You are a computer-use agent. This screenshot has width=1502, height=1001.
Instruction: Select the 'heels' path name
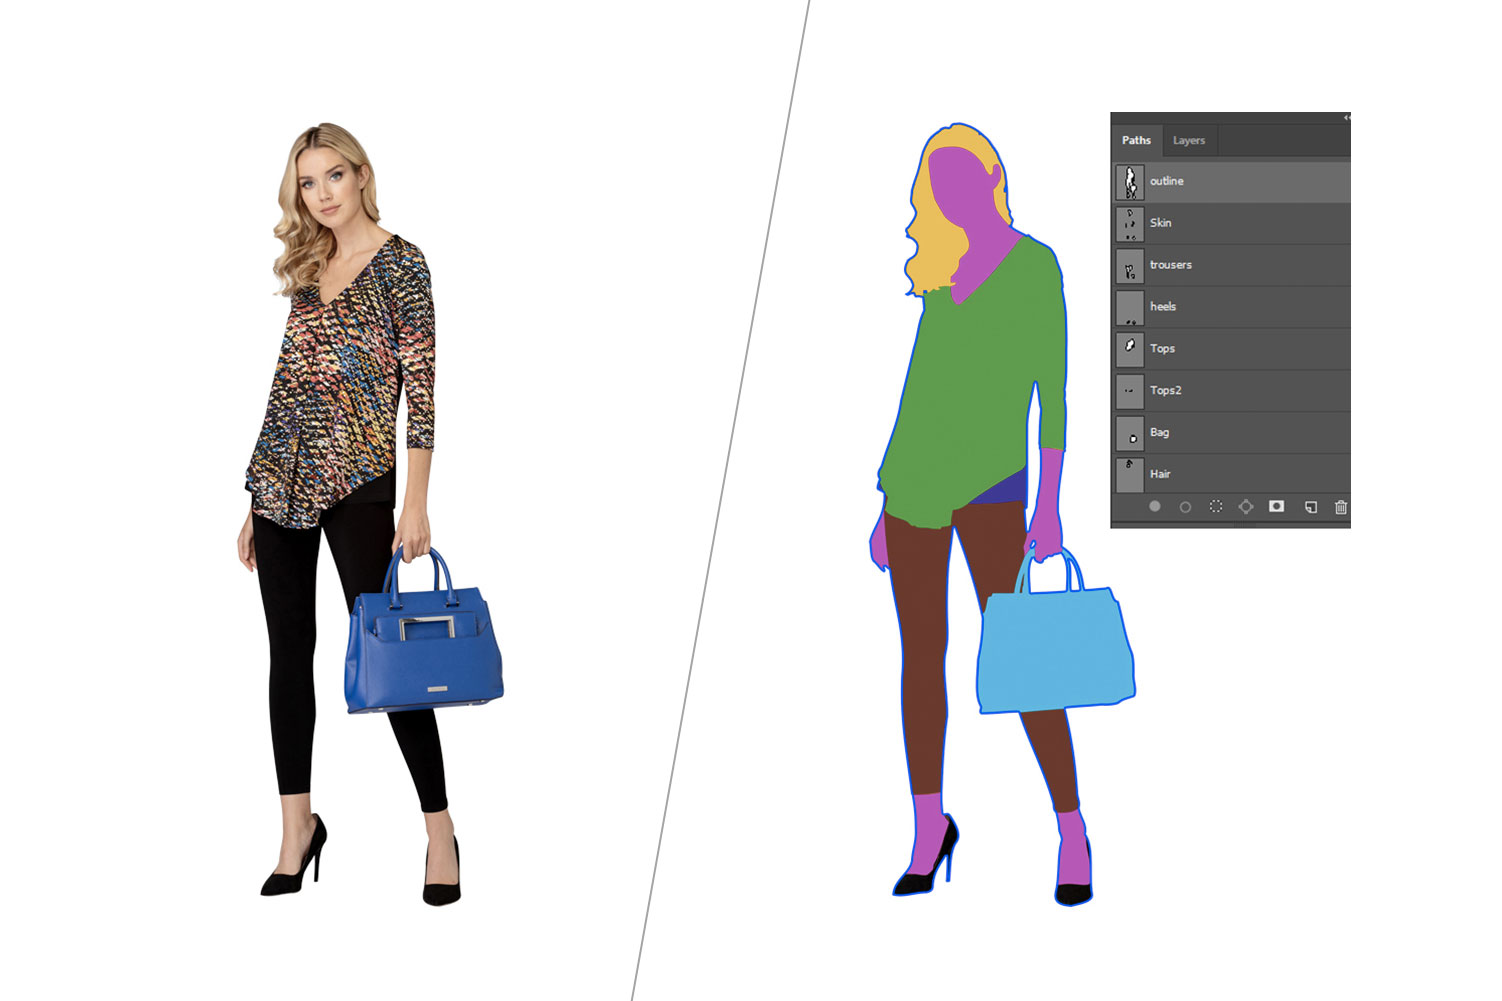pos(1162,307)
